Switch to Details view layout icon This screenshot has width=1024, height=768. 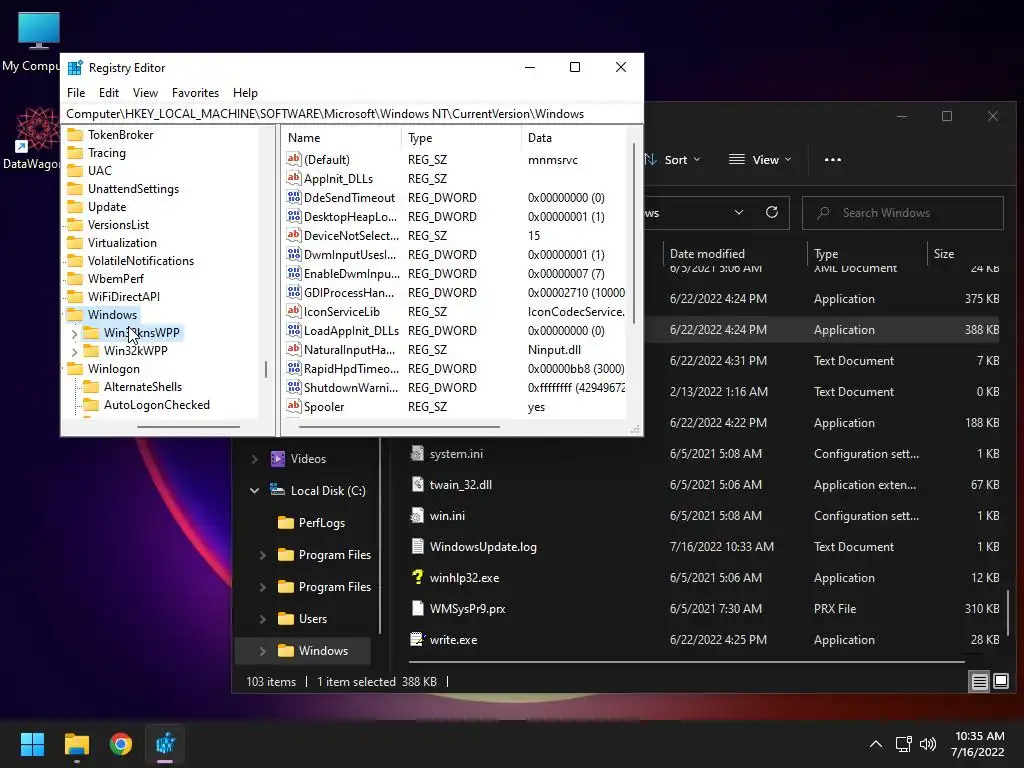coord(980,682)
